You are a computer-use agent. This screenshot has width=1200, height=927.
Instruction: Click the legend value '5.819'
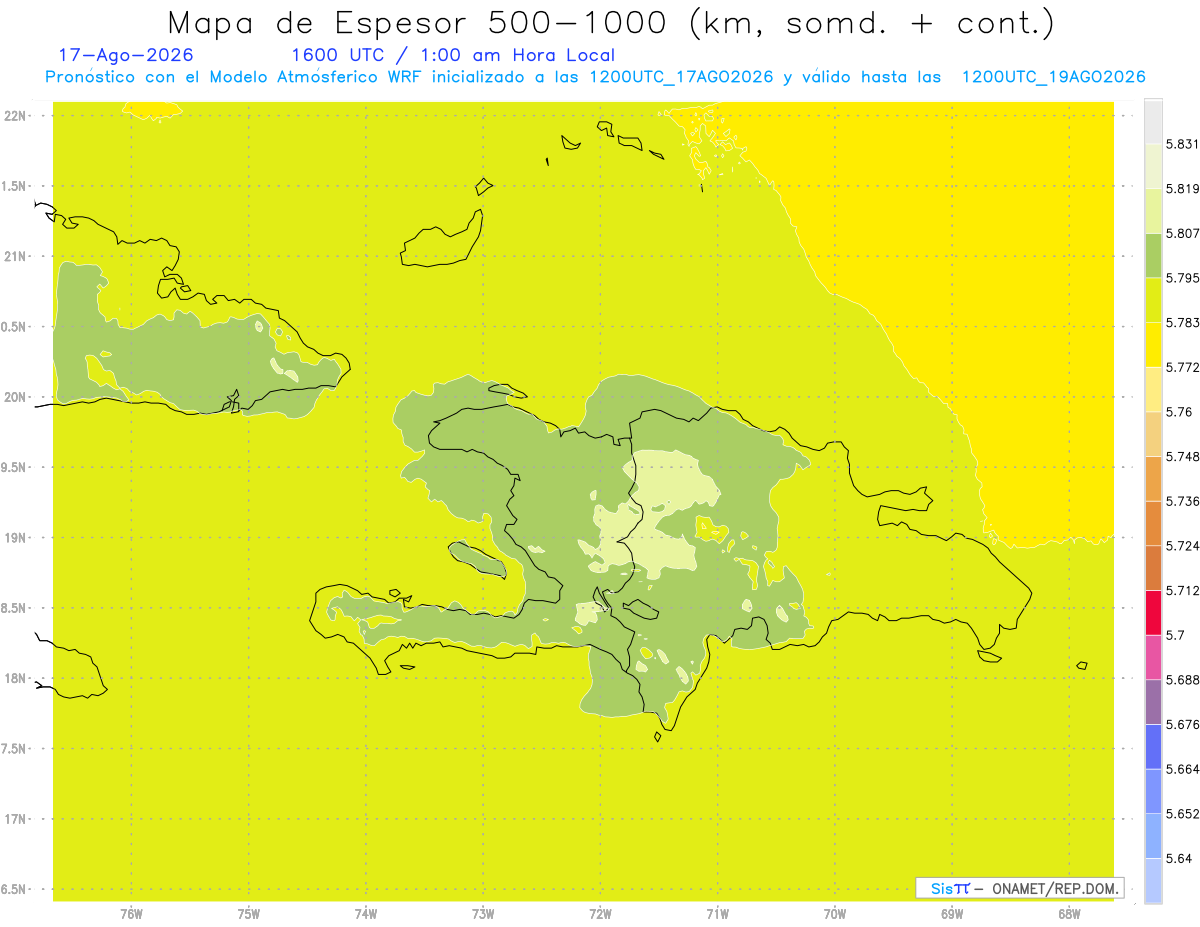tap(1183, 189)
